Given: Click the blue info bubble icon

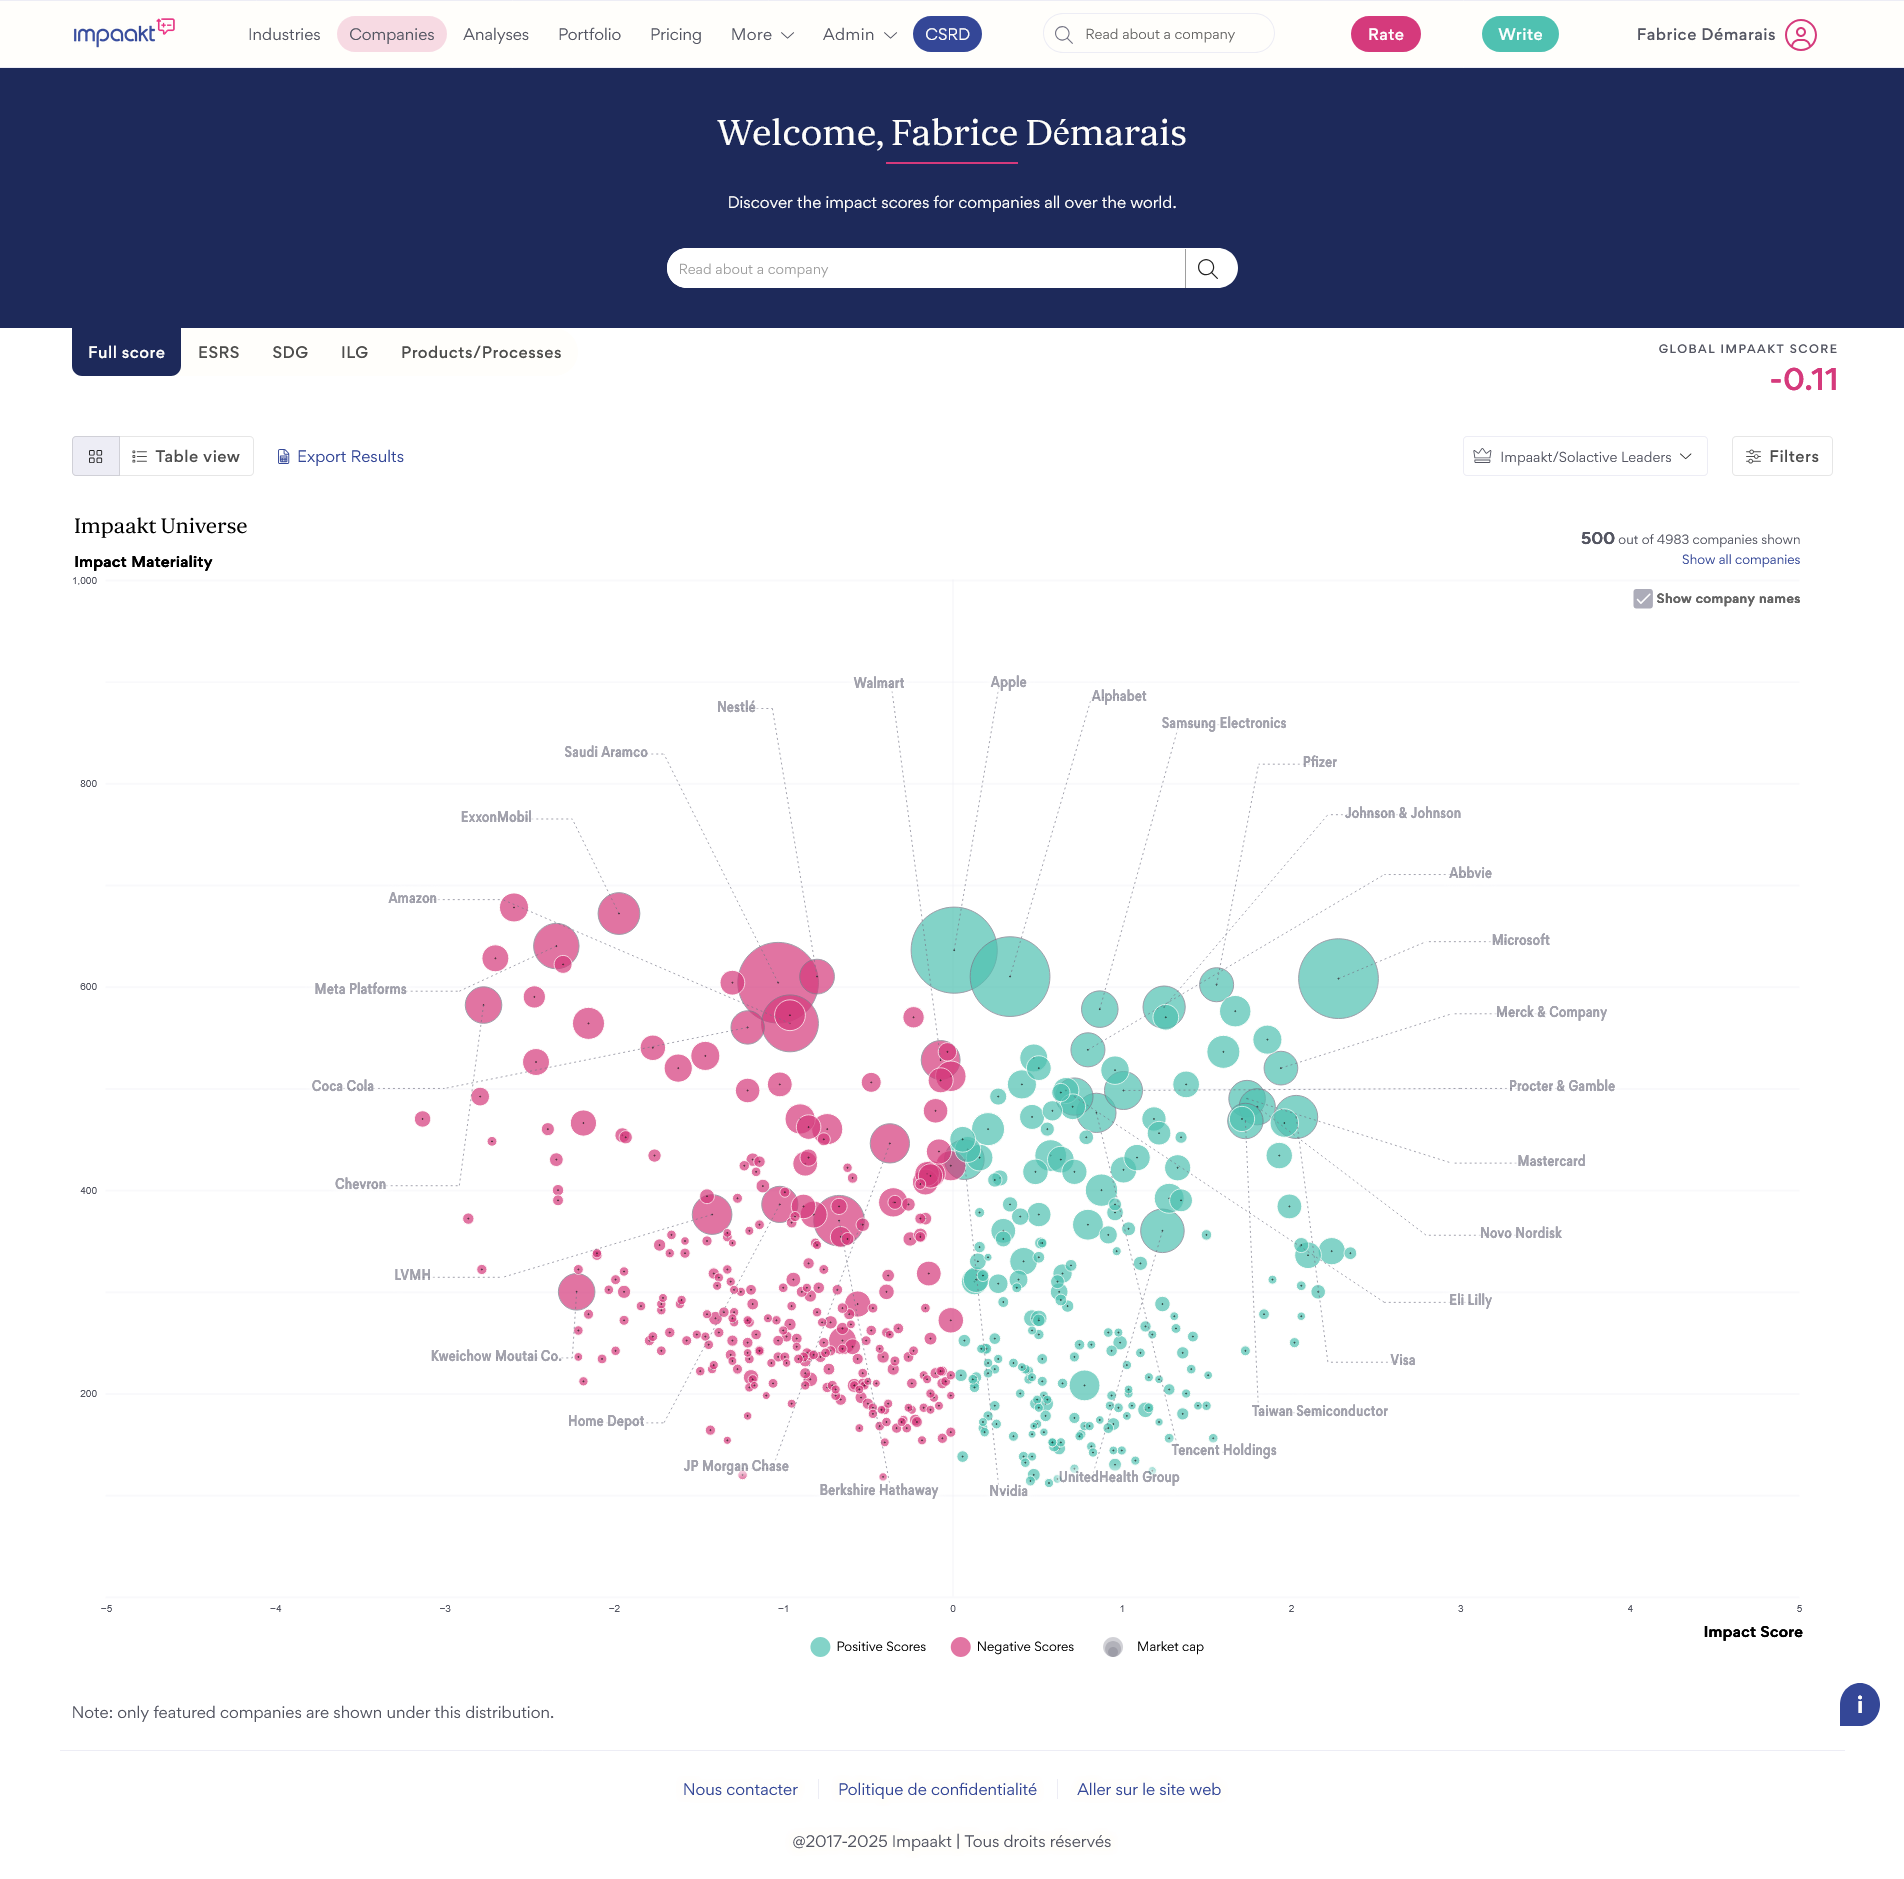Looking at the screenshot, I should pyautogui.click(x=1859, y=1705).
